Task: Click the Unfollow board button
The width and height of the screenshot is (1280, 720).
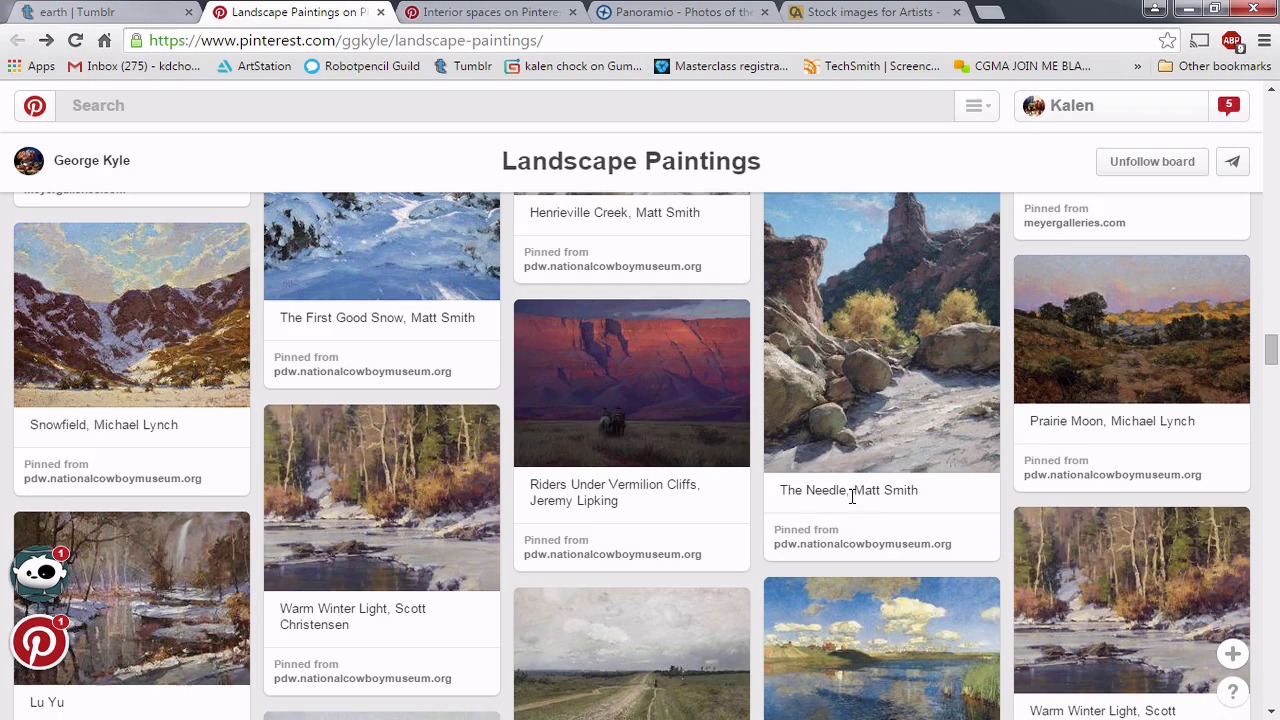Action: click(1152, 162)
